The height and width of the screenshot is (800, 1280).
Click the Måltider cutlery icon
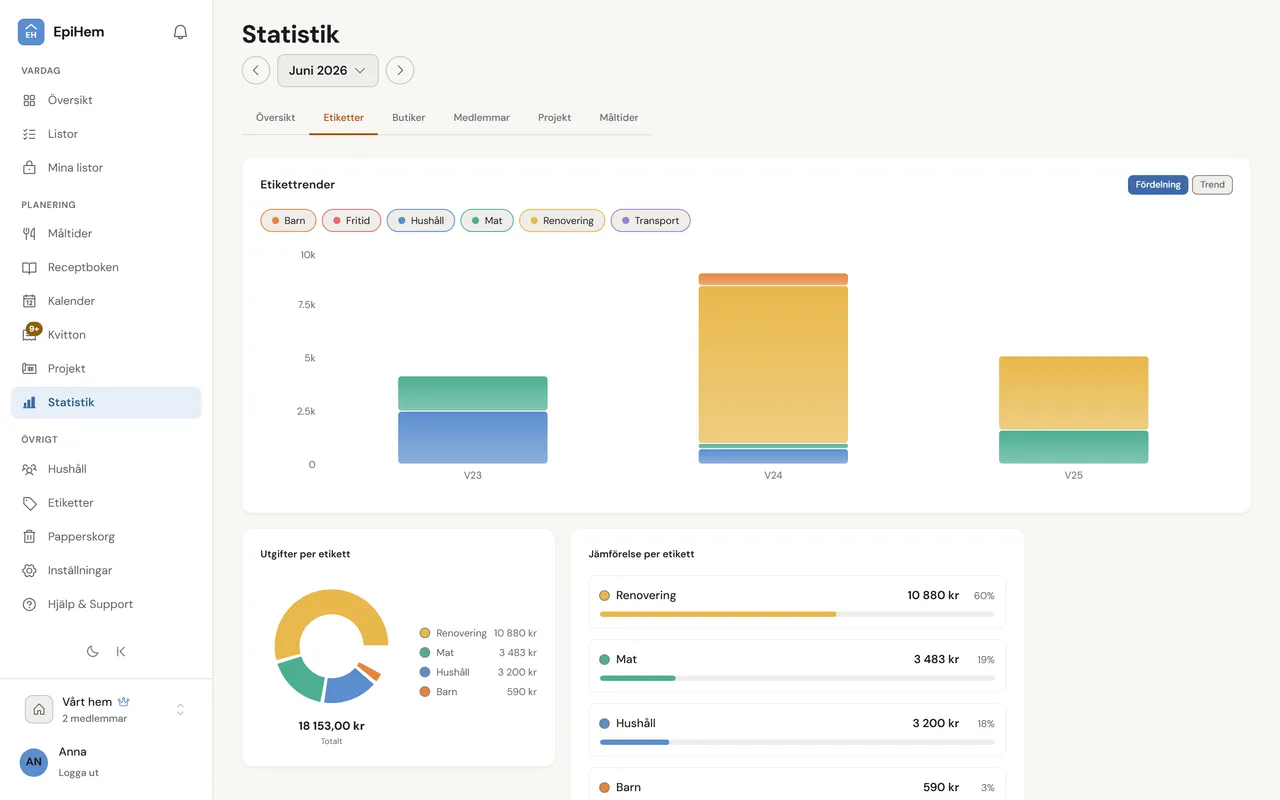click(x=30, y=234)
